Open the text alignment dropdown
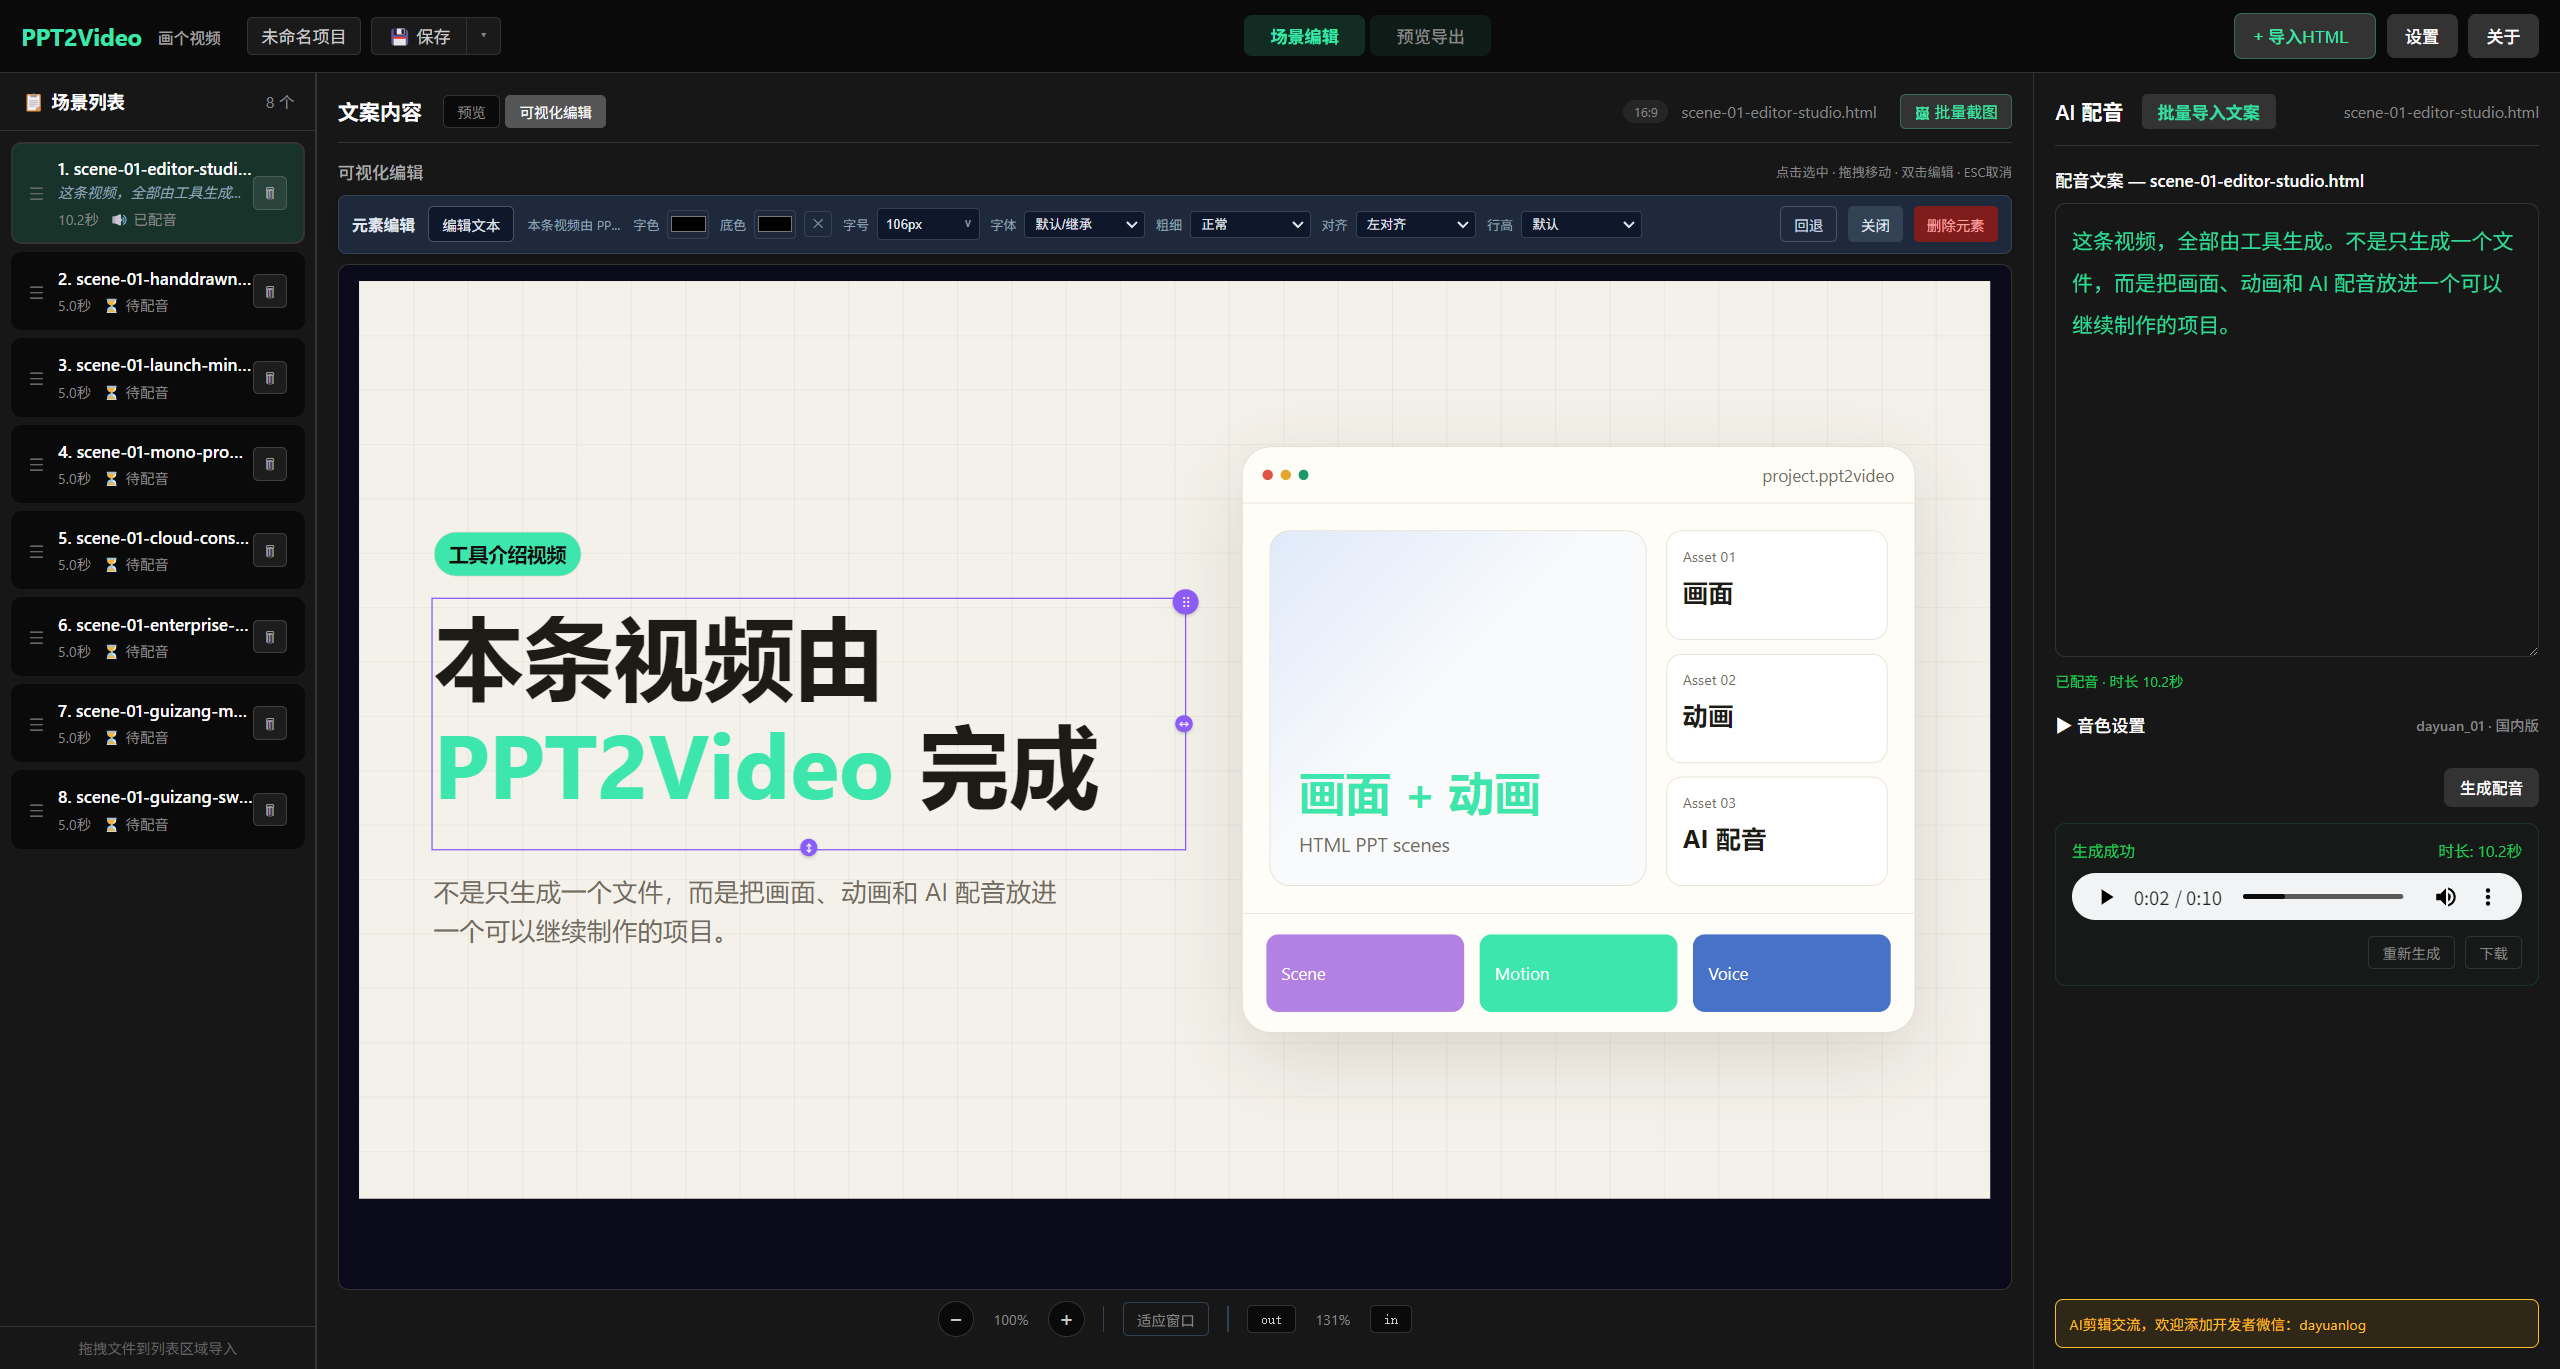This screenshot has width=2560, height=1369. (x=1415, y=224)
